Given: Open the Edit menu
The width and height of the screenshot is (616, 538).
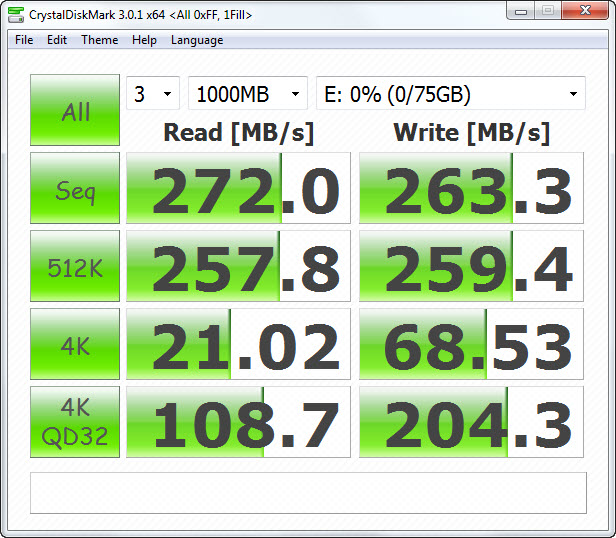Looking at the screenshot, I should pyautogui.click(x=57, y=40).
